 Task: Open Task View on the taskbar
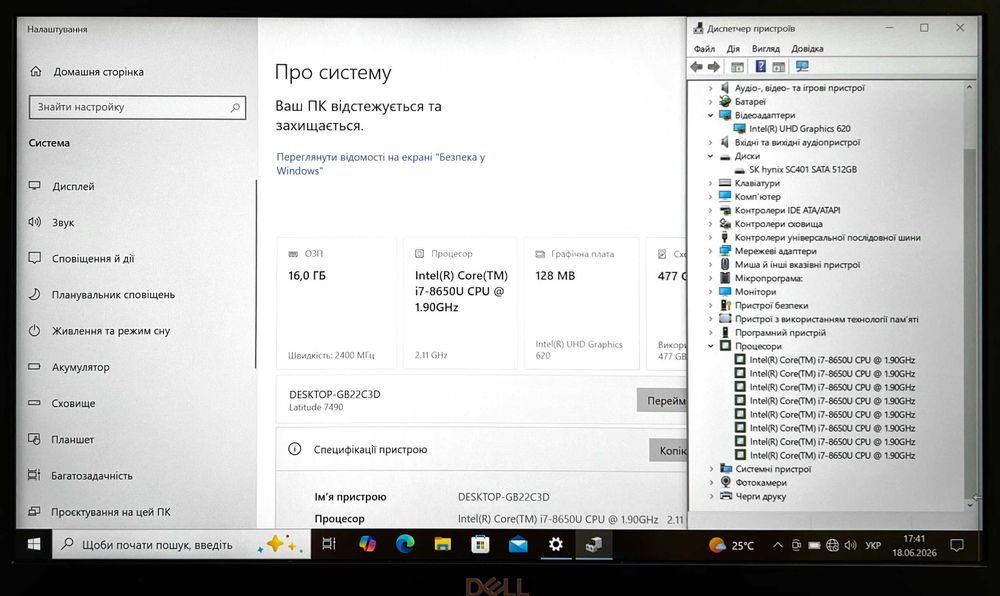[x=328, y=544]
